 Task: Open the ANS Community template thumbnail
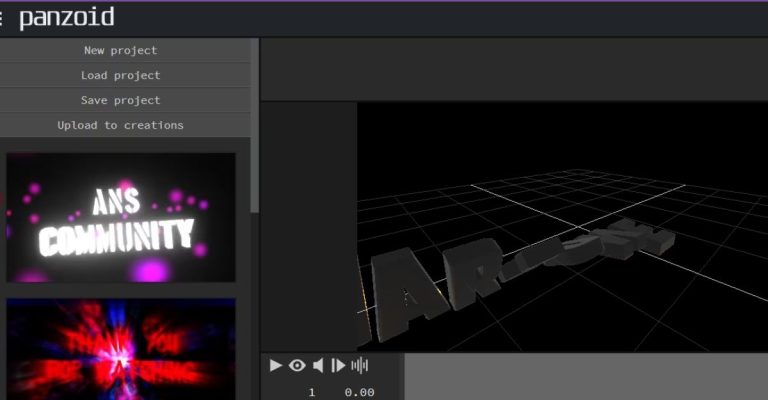click(121, 217)
